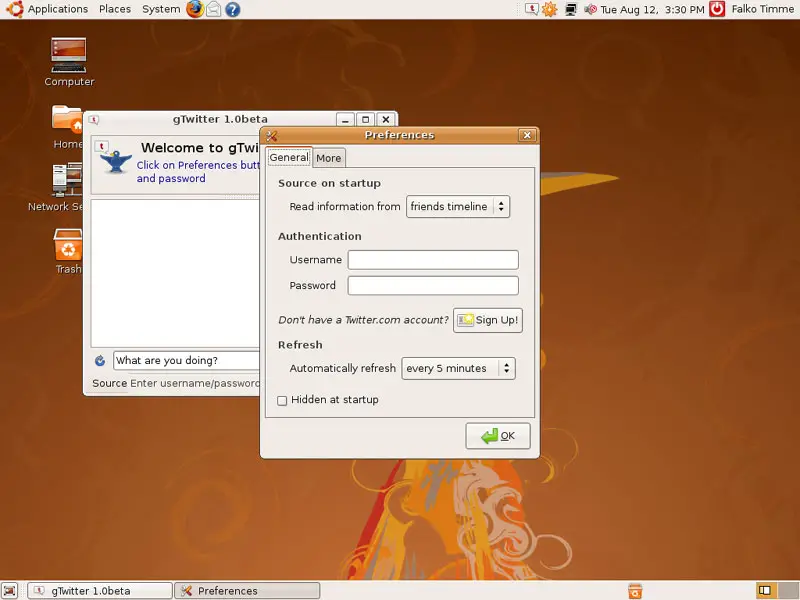Close the Preferences dialog
The image size is (800, 600).
pos(527,135)
